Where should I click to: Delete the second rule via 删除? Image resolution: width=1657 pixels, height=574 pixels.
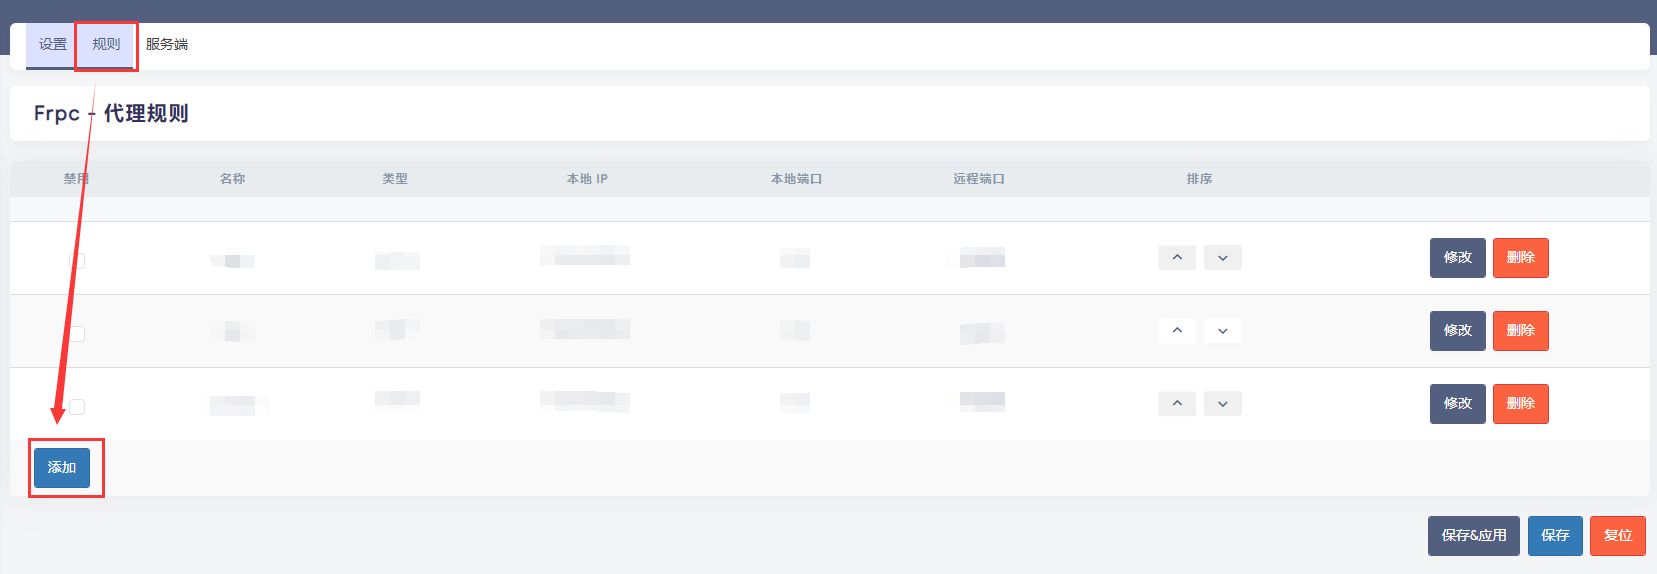[1520, 331]
